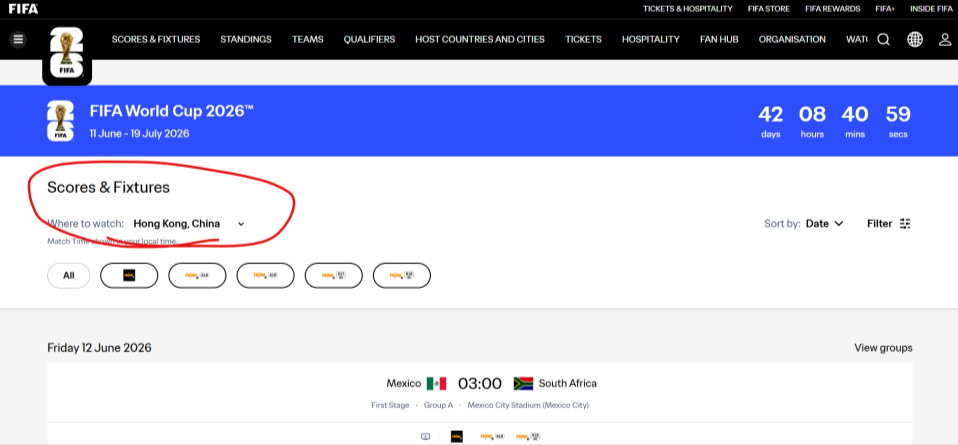The image size is (958, 445).
Task: Open the globe language selector
Action: click(x=915, y=40)
